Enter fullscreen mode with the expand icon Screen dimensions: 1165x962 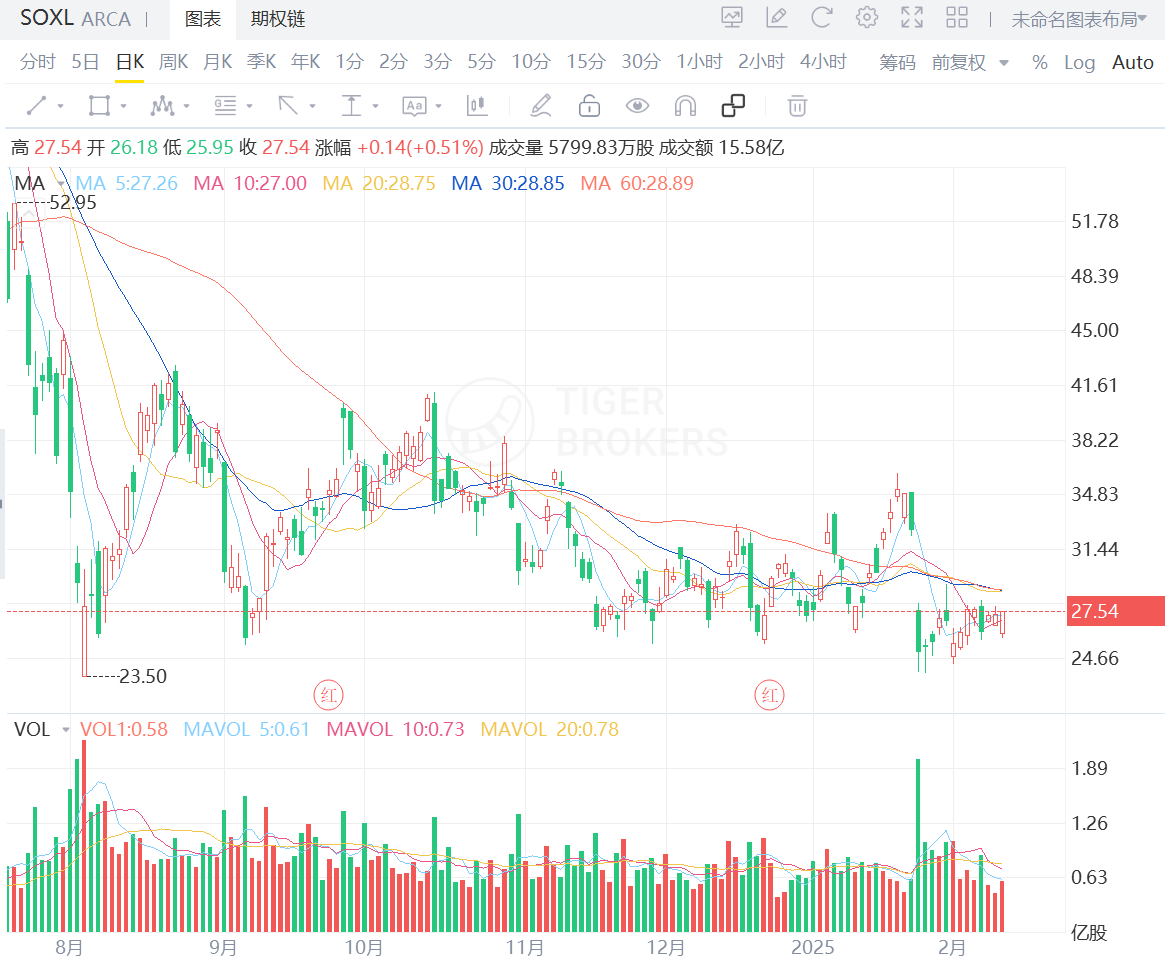(x=910, y=17)
